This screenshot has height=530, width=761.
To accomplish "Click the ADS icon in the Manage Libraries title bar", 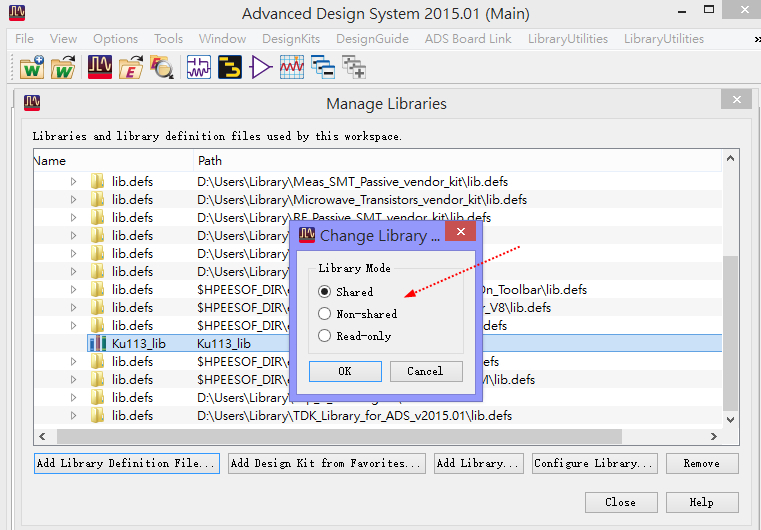I will tap(32, 103).
